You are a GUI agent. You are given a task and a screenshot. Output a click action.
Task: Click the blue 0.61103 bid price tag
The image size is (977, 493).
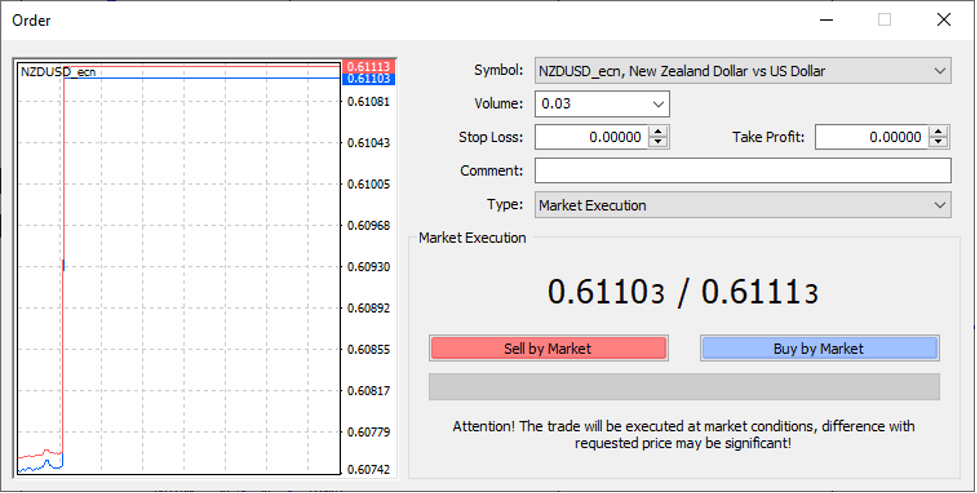[x=368, y=78]
